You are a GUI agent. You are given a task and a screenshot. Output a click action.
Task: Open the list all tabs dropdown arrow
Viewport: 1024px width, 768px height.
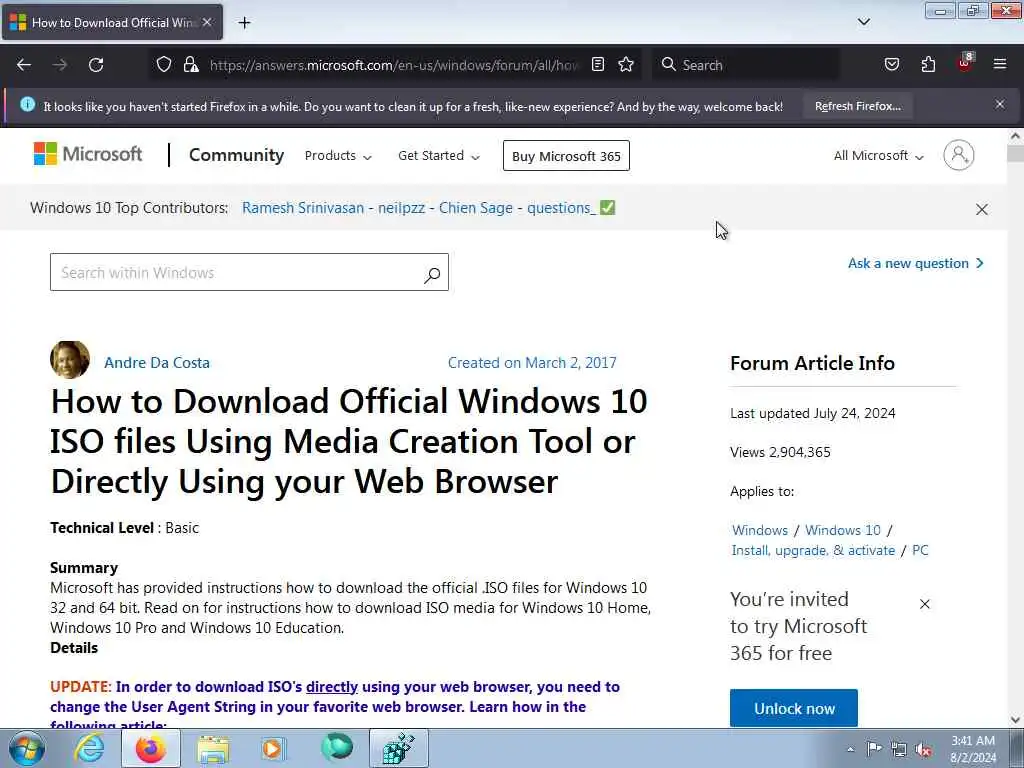point(863,22)
